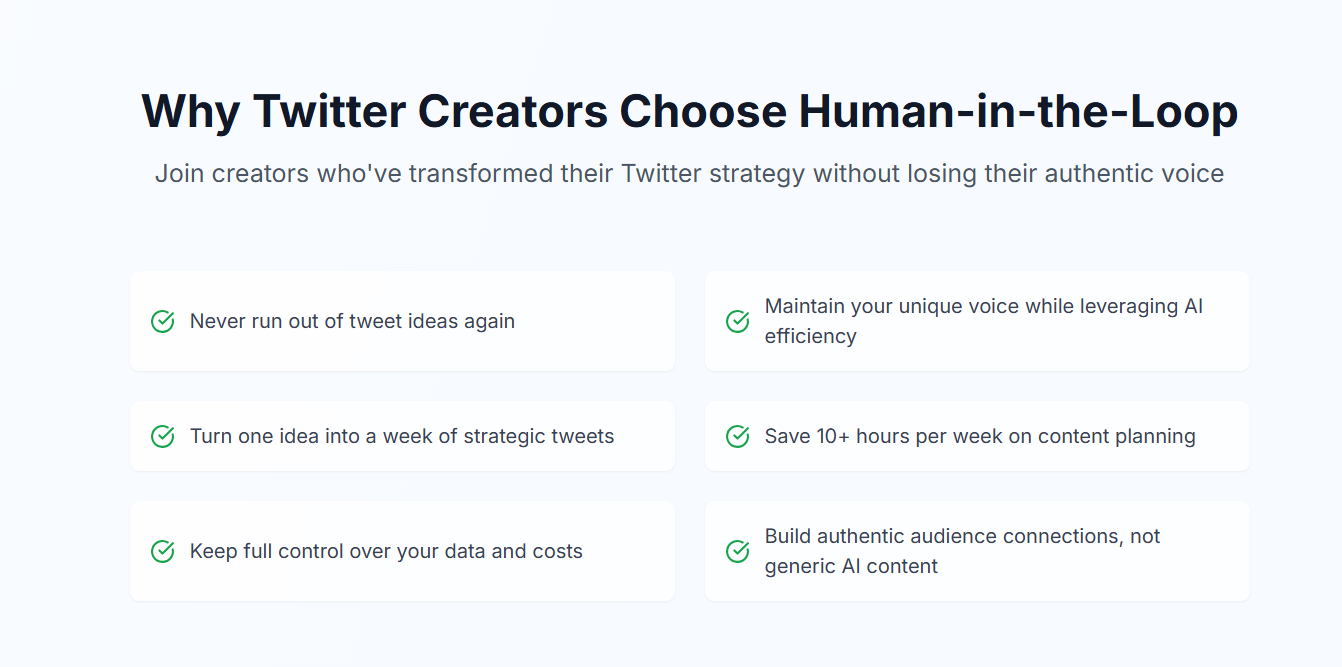The image size is (1342, 667).
Task: Click the word "Why" in the main heading
Action: click(190, 111)
